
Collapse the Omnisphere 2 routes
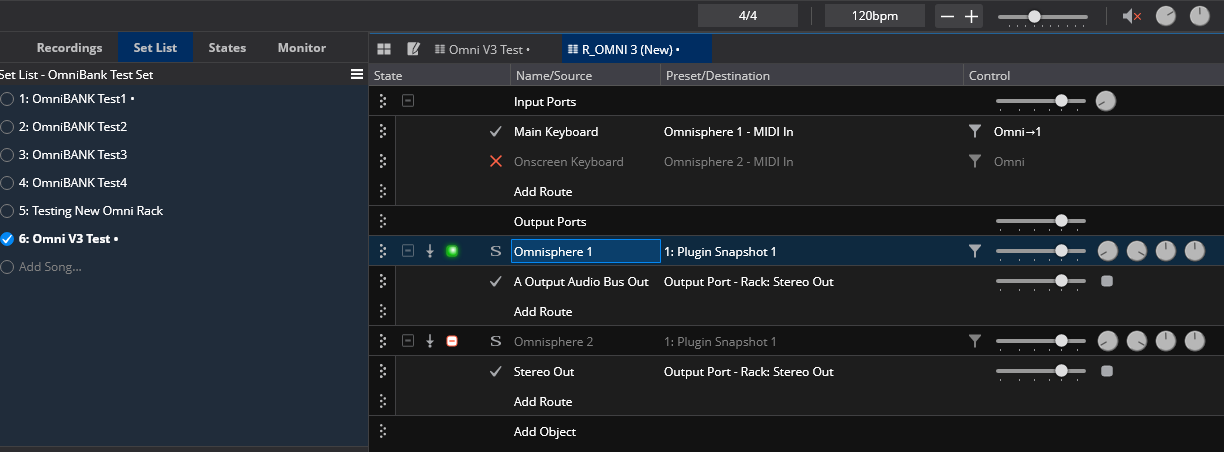pyautogui.click(x=408, y=341)
